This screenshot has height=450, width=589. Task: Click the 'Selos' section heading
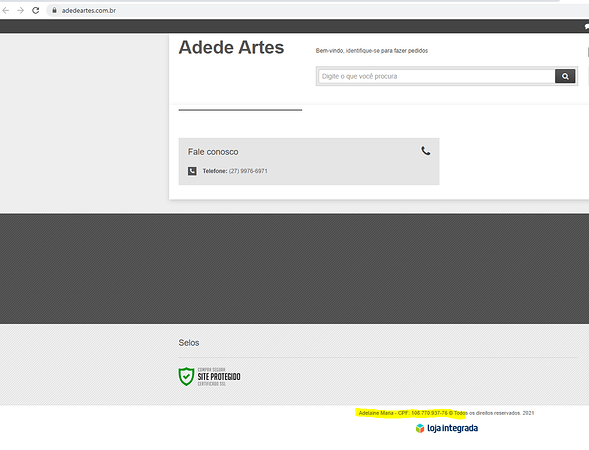click(189, 343)
